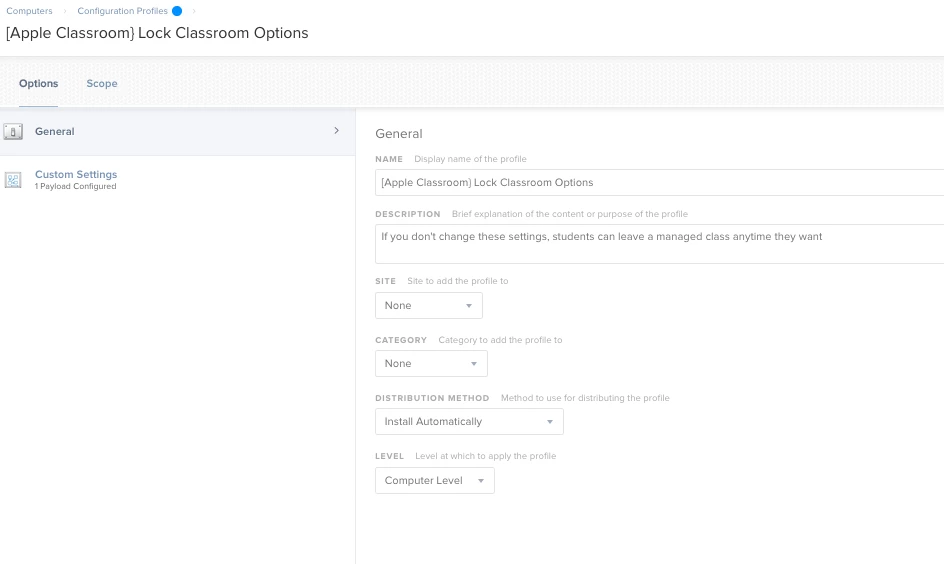
Task: Click the Custom Settings payload icon
Action: [13, 180]
